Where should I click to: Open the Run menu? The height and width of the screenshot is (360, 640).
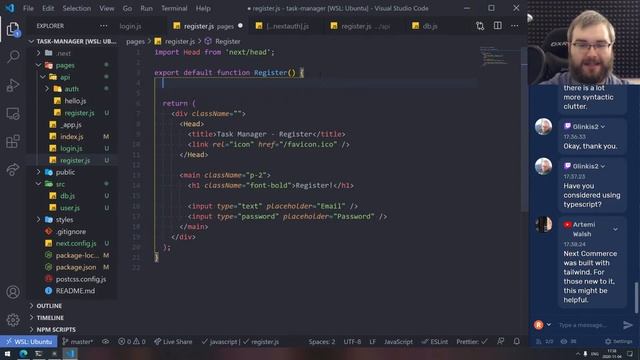[x=146, y=8]
